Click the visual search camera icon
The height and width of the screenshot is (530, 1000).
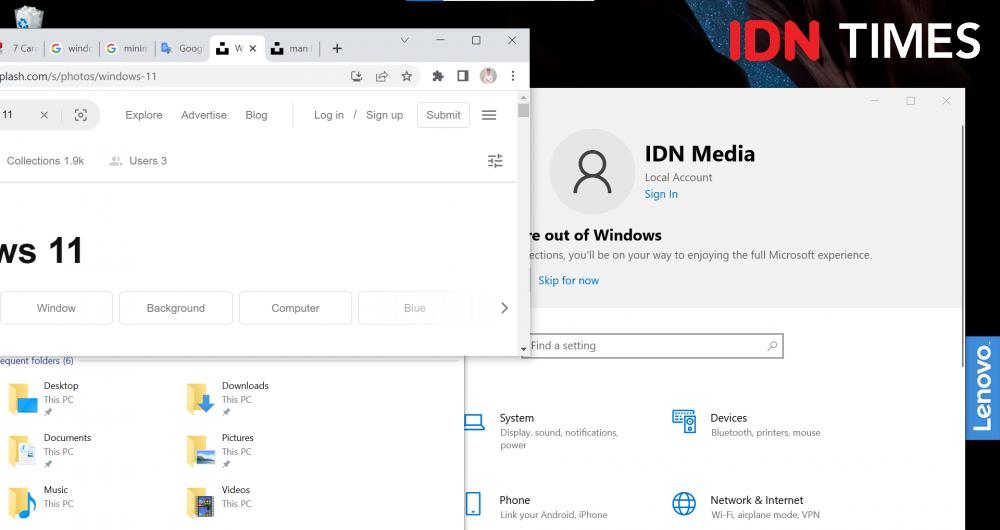(80, 115)
